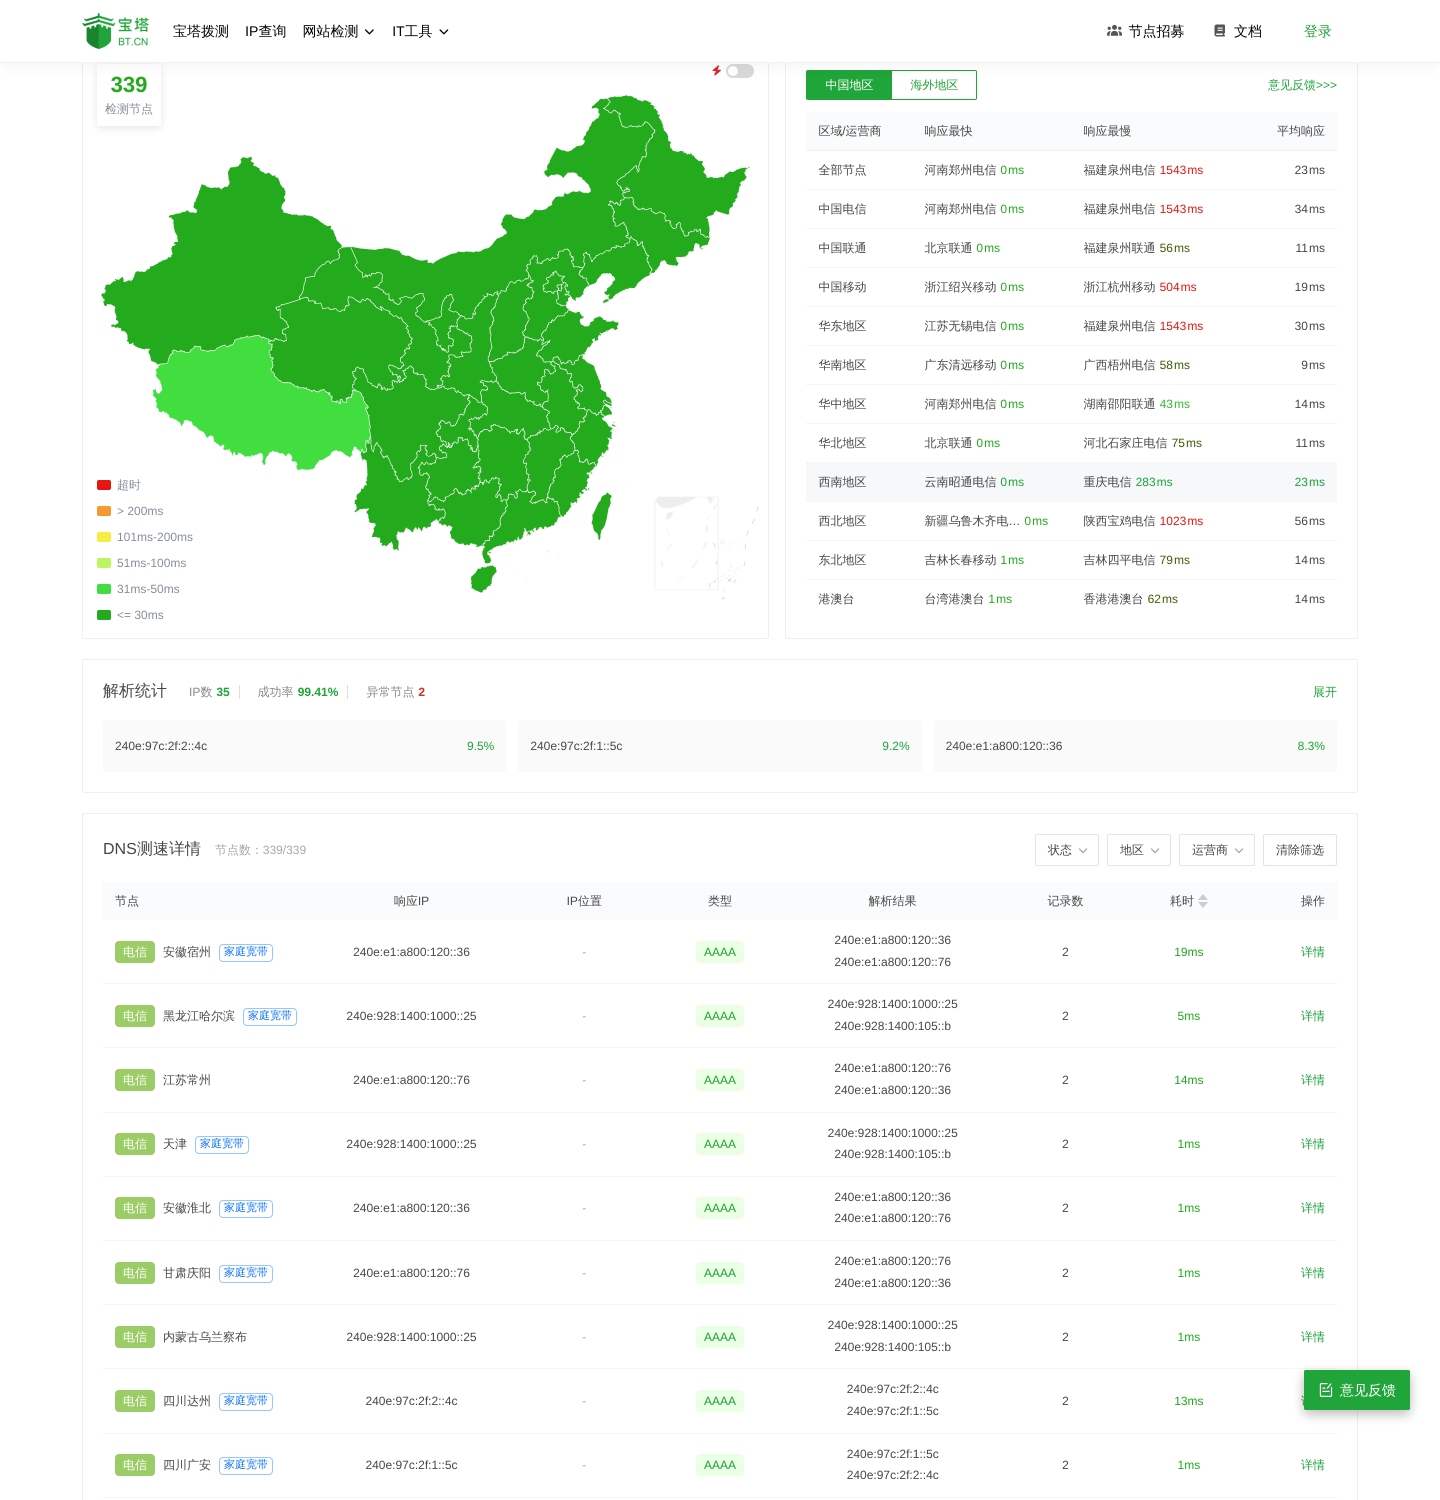Open the 网站检测 dropdown menu
Image resolution: width=1440 pixels, height=1500 pixels.
(x=338, y=31)
